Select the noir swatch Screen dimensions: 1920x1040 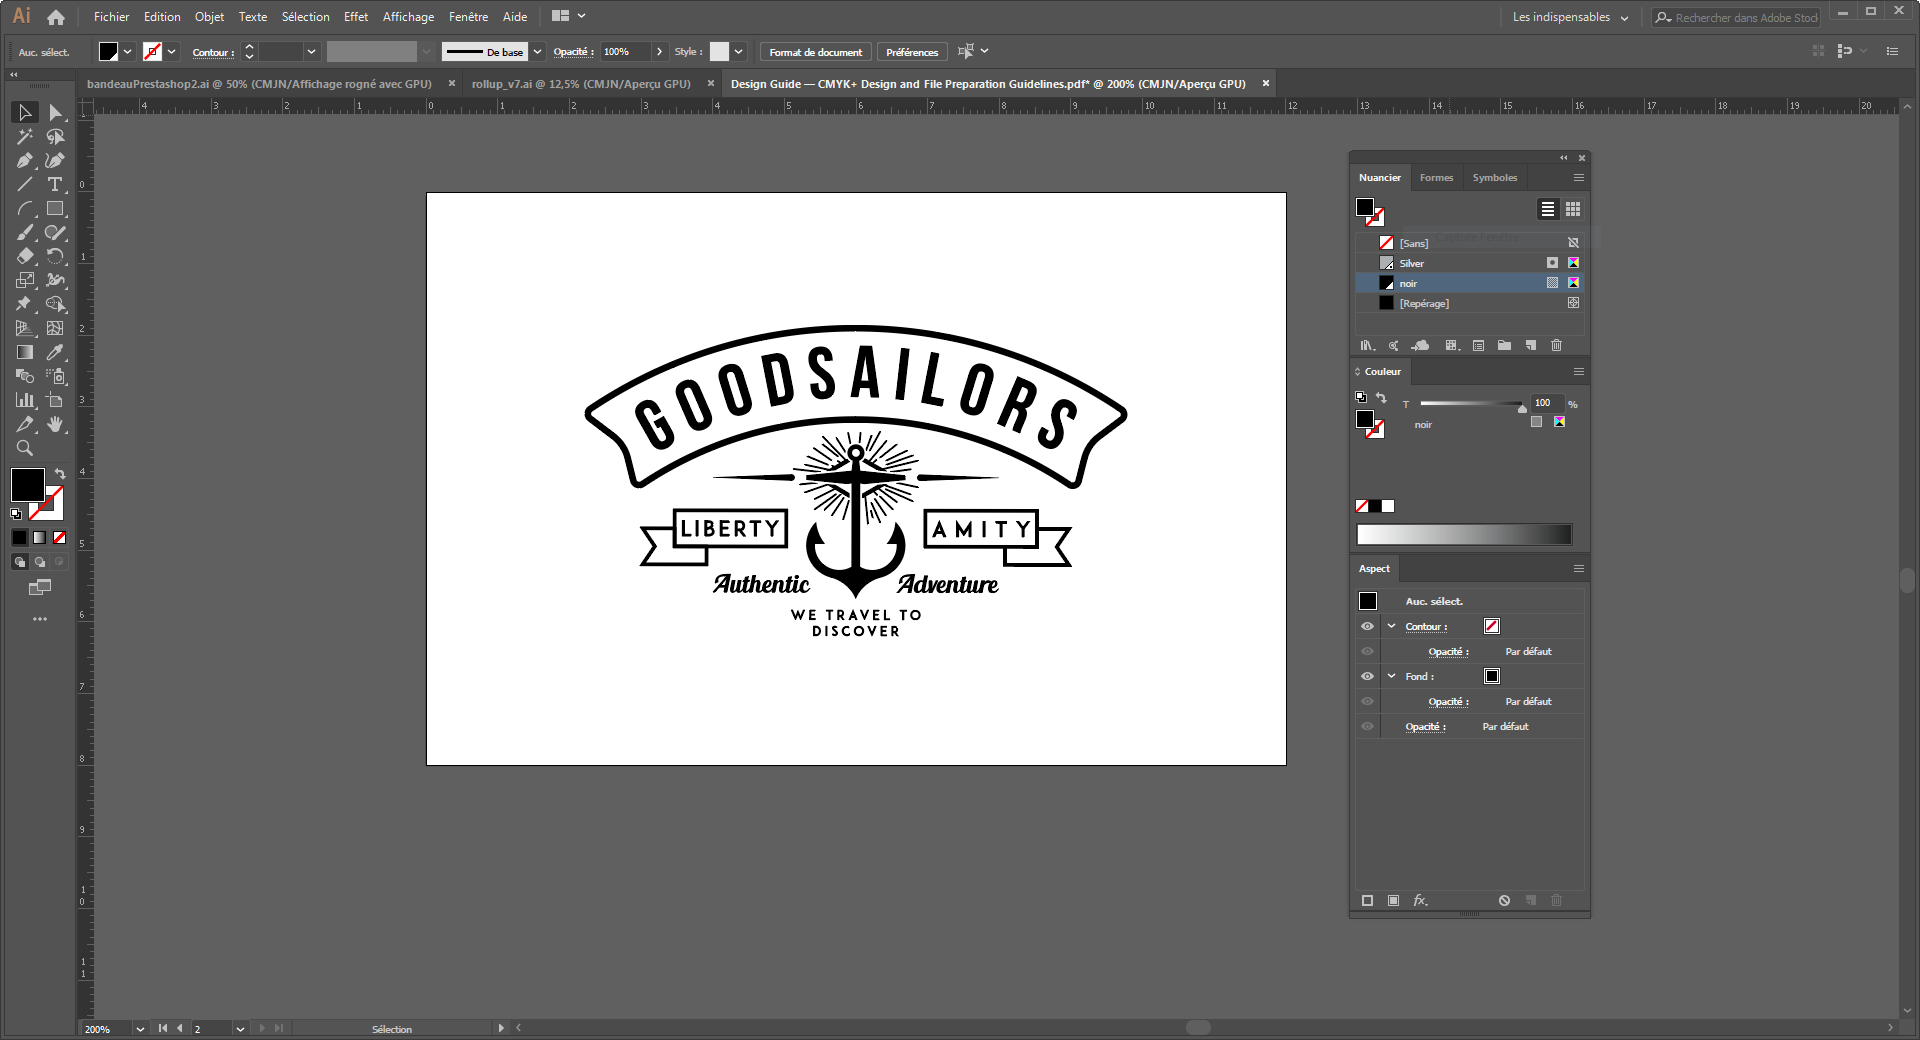1408,284
